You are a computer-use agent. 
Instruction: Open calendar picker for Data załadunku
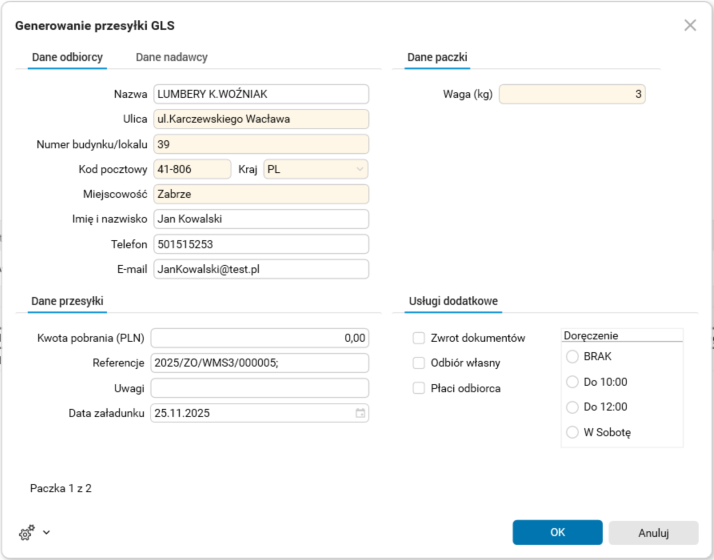pyautogui.click(x=360, y=413)
